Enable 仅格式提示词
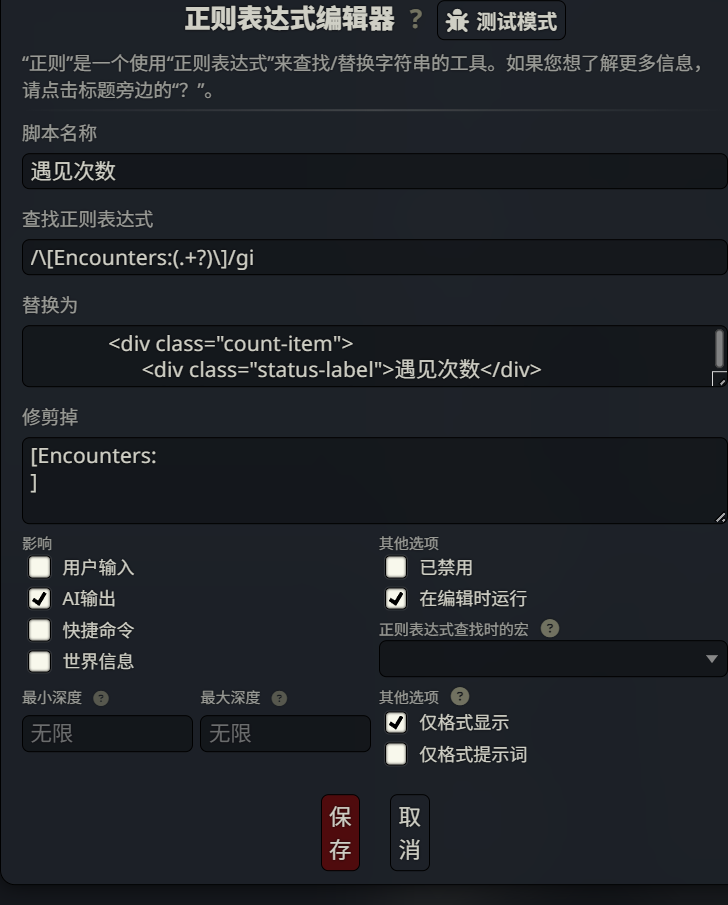728x905 pixels. click(396, 754)
